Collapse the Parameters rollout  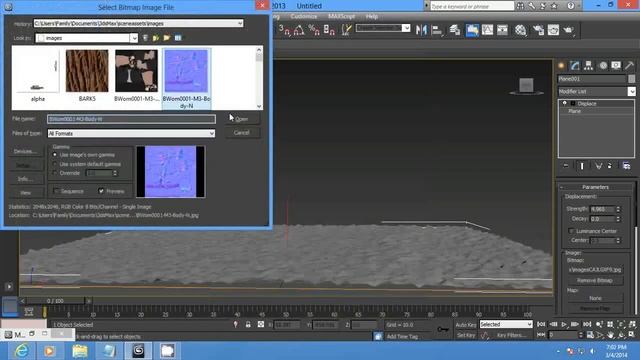tap(596, 187)
